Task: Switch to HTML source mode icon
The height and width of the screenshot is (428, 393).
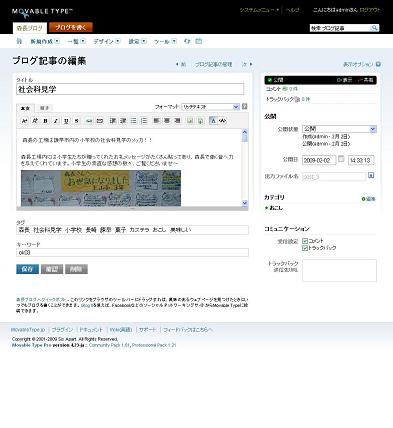Action: (223, 121)
